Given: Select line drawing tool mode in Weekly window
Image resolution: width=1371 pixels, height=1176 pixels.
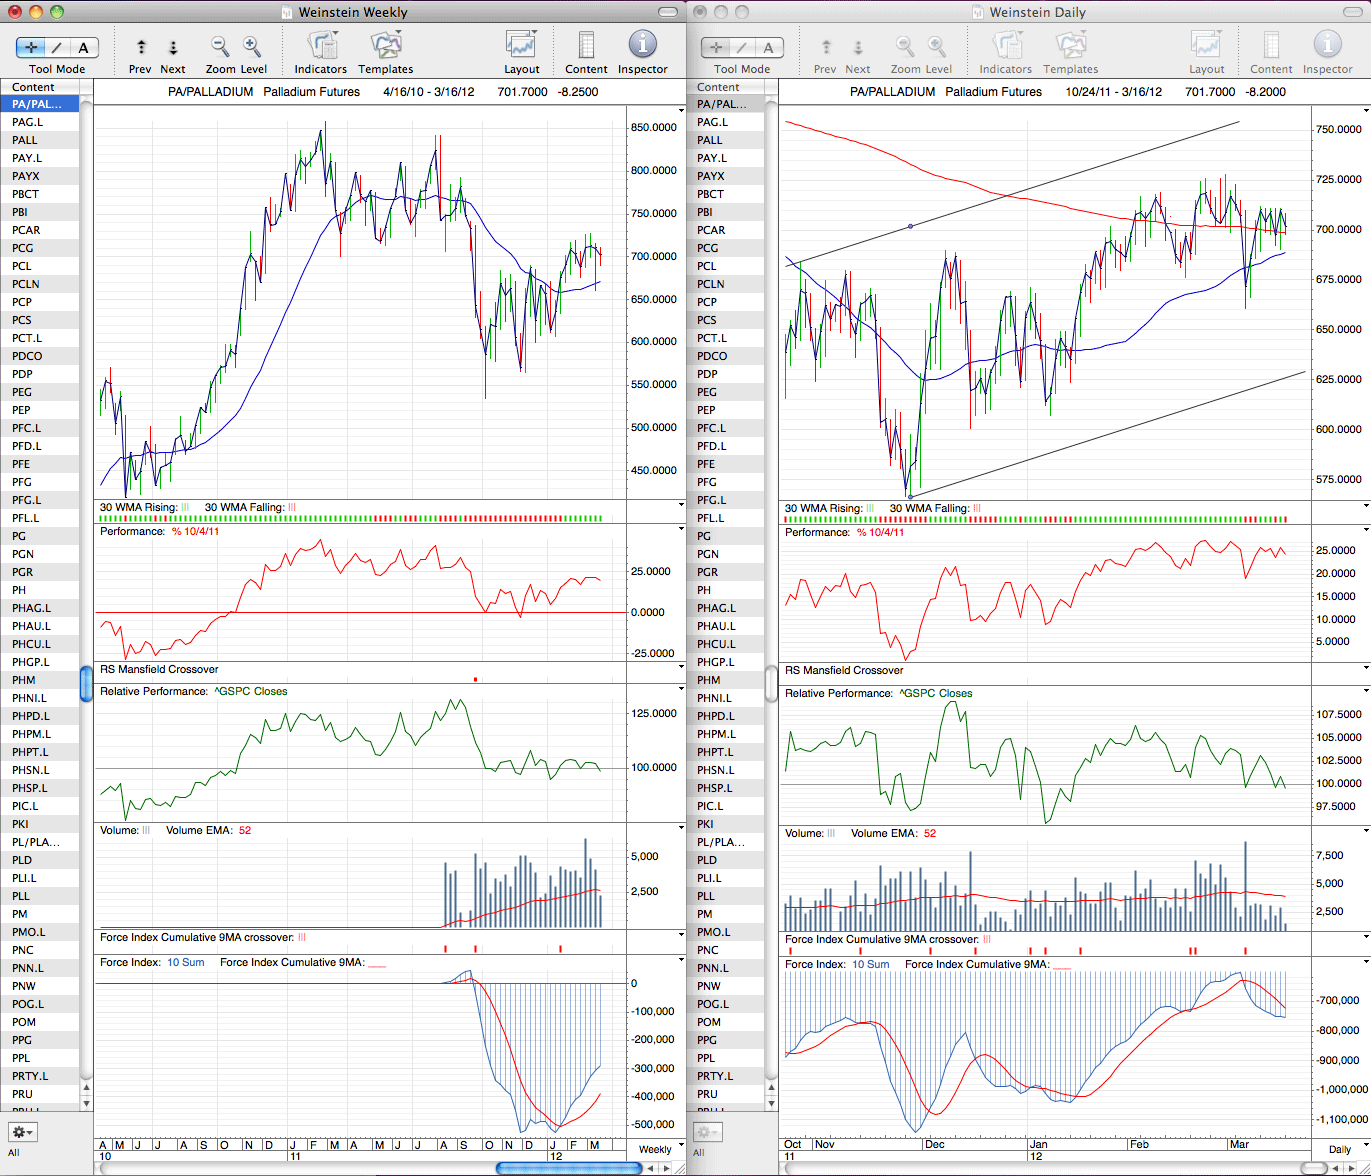Looking at the screenshot, I should (x=58, y=47).
